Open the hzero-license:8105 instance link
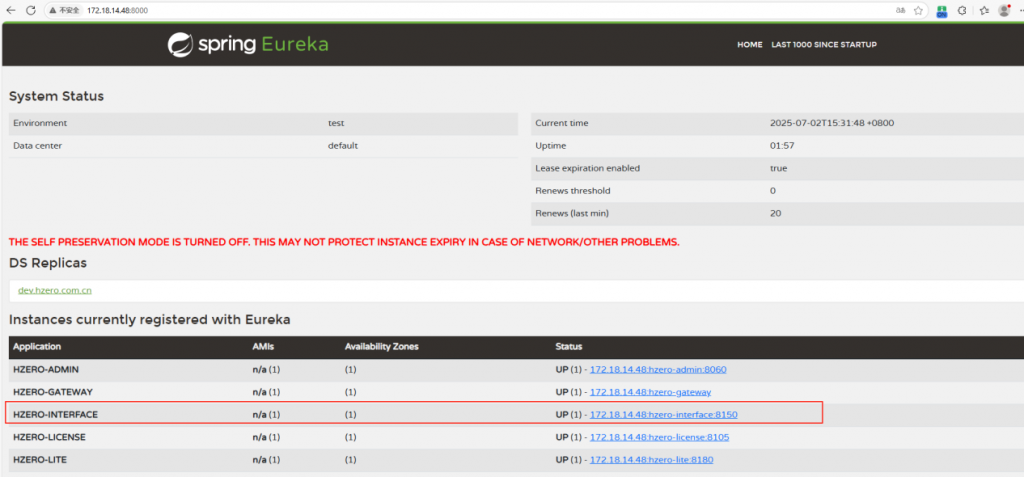1024x477 pixels. coord(659,437)
